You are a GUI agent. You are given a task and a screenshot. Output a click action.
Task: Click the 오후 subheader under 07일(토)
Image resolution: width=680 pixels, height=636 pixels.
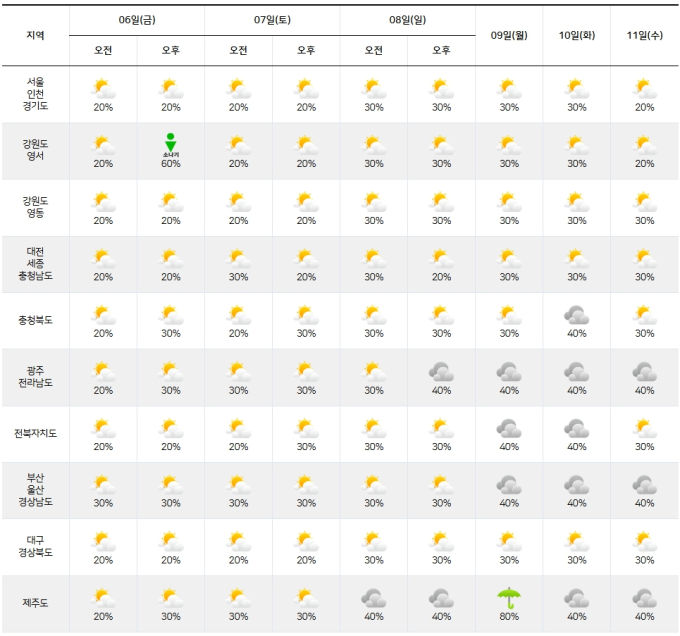(x=306, y=50)
